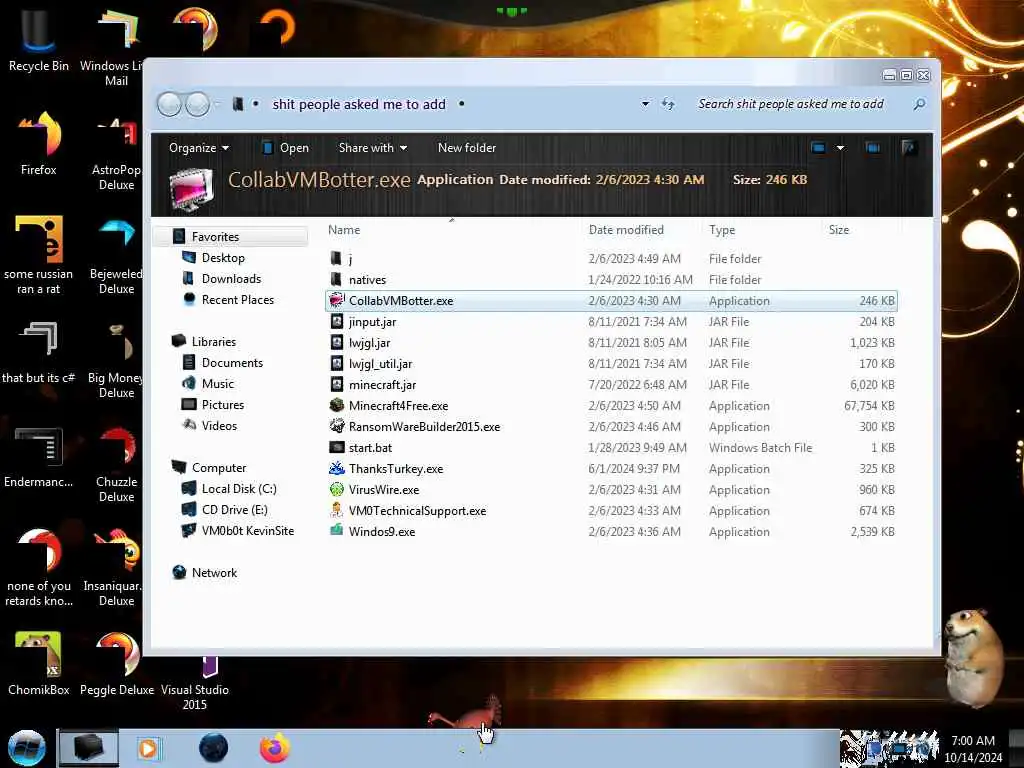Click the Back navigation button
The image size is (1024, 768).
[169, 104]
